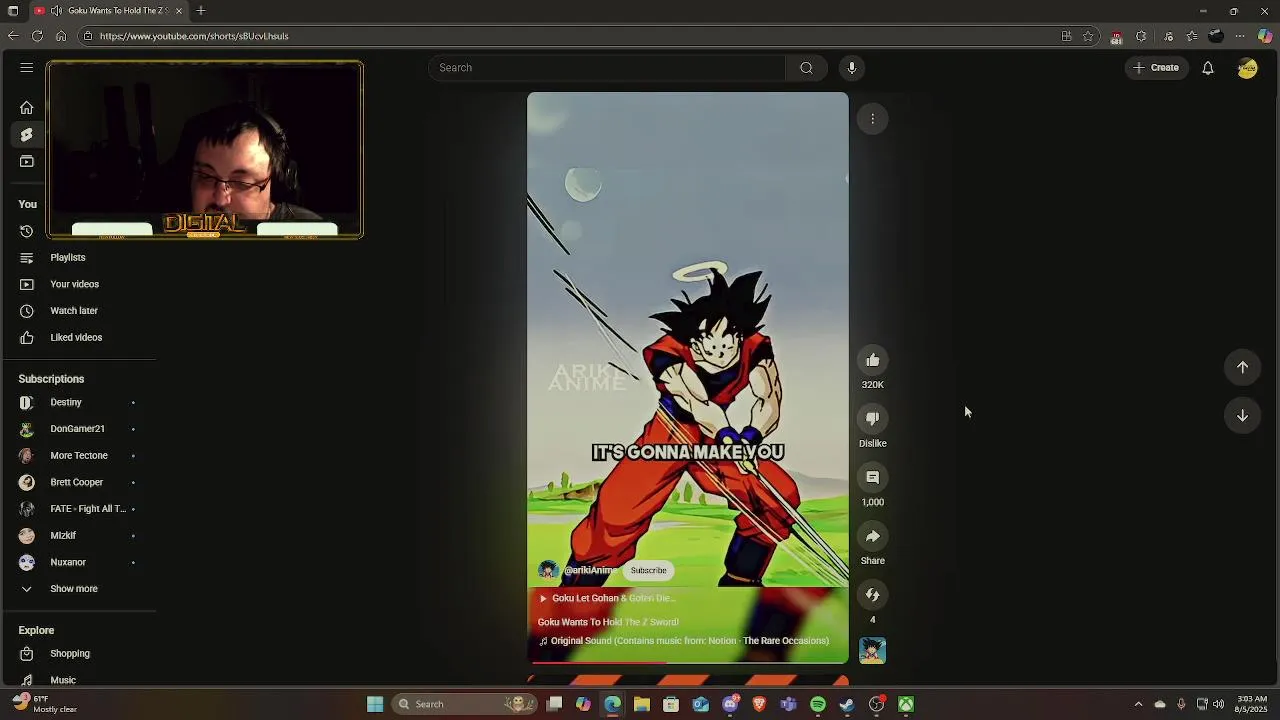The image size is (1280, 720).
Task: Open Copilot in Edge toolbar
Action: [x=1265, y=36]
